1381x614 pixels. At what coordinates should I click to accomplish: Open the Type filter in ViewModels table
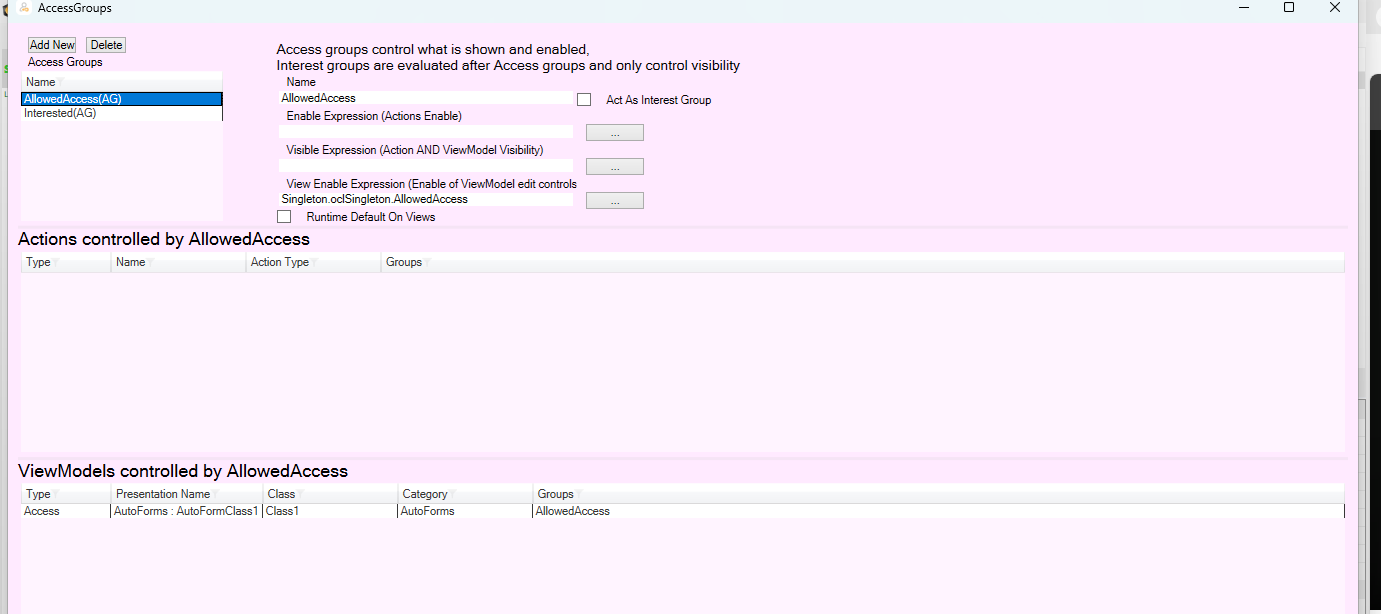(55, 494)
